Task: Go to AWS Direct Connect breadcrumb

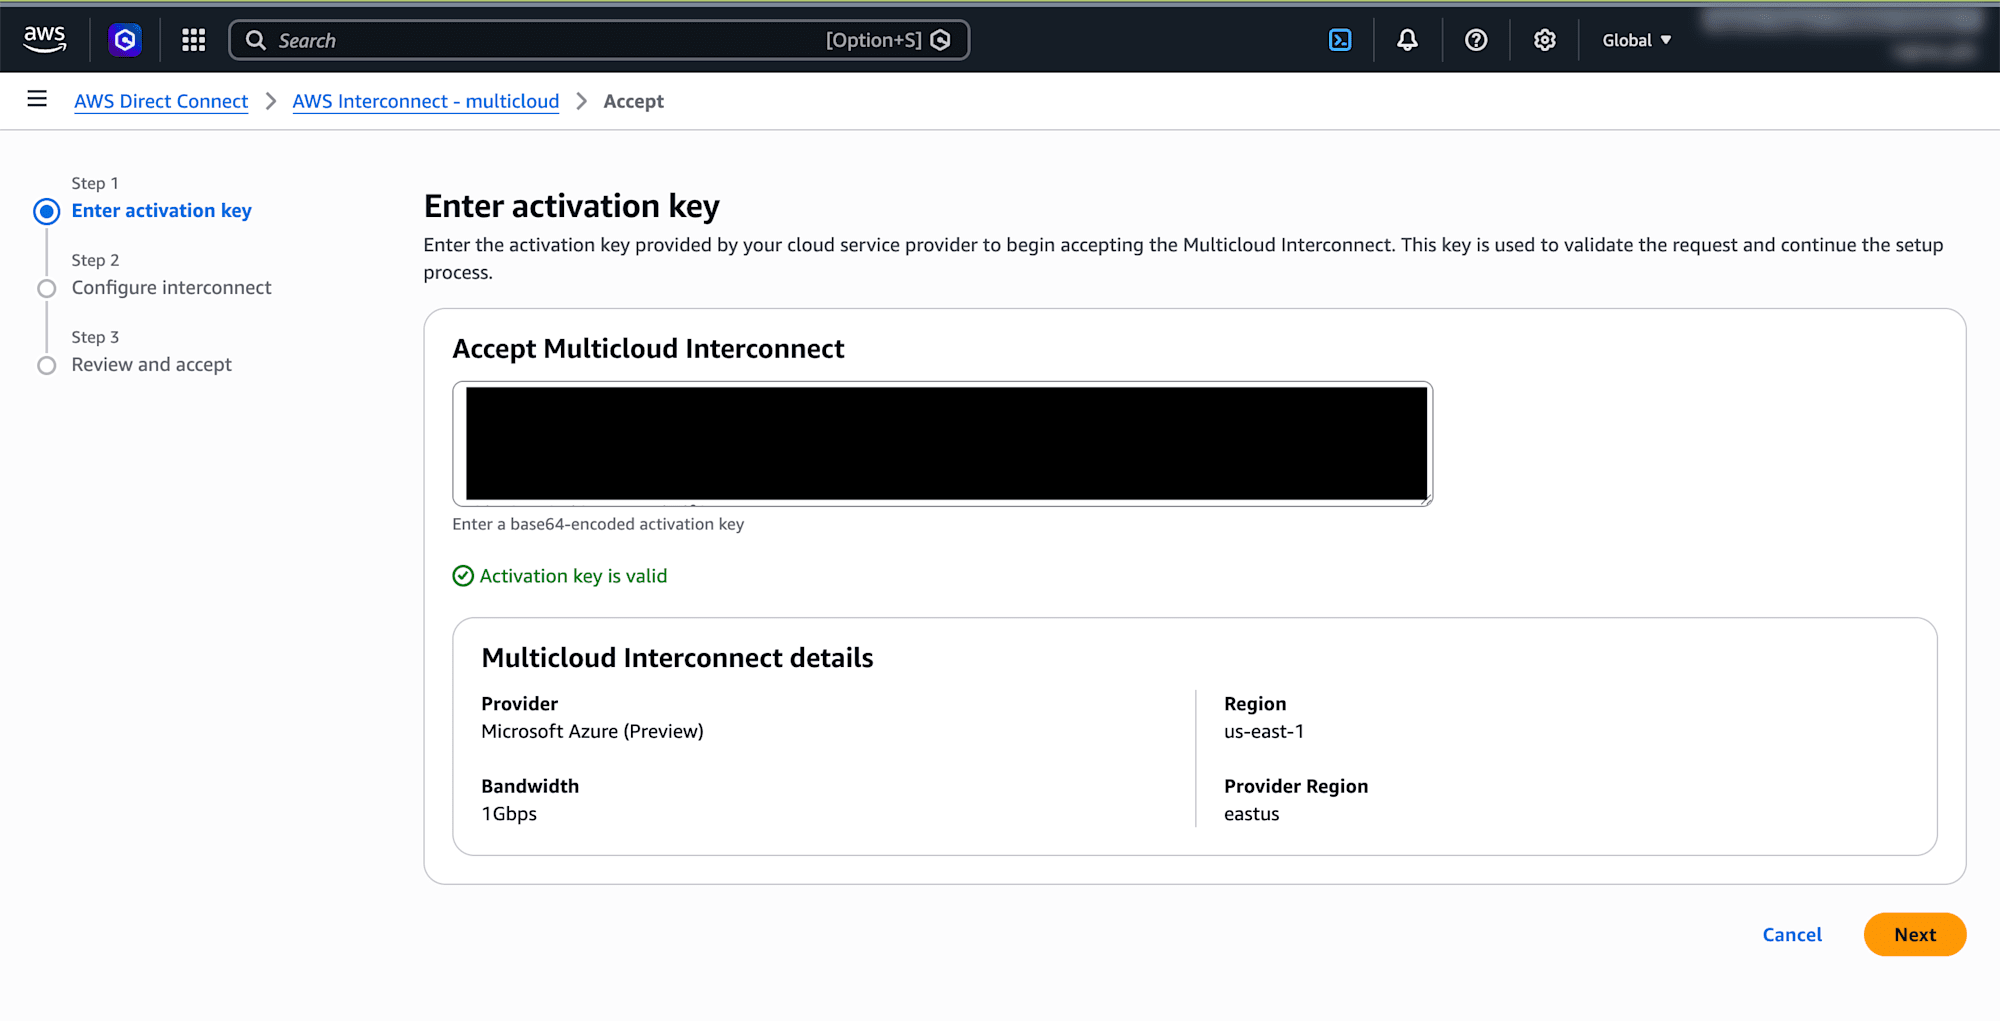Action: pos(161,101)
